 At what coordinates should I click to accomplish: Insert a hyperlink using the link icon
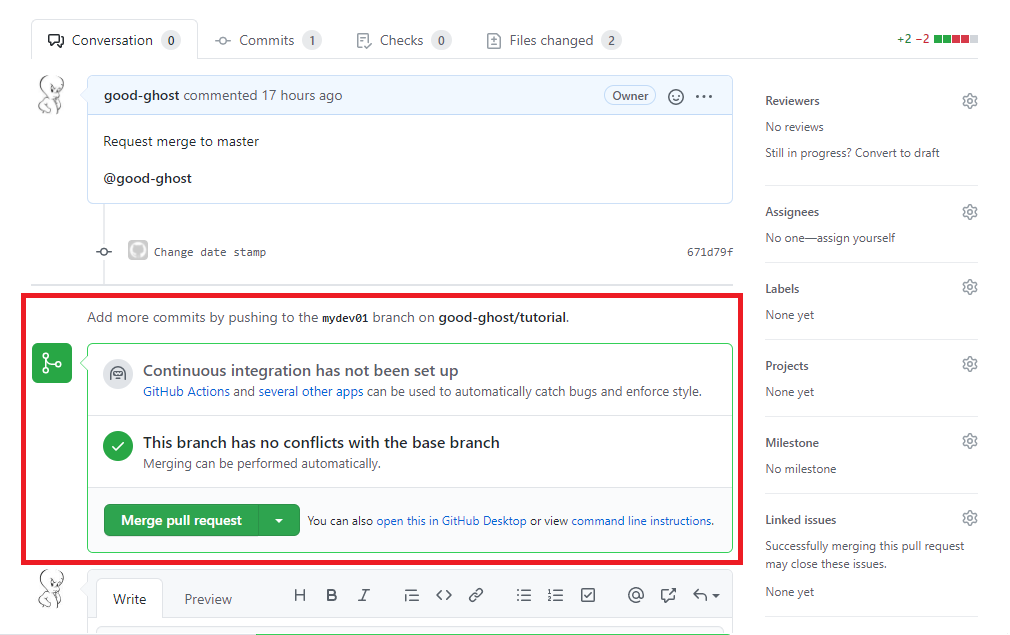pyautogui.click(x=476, y=595)
